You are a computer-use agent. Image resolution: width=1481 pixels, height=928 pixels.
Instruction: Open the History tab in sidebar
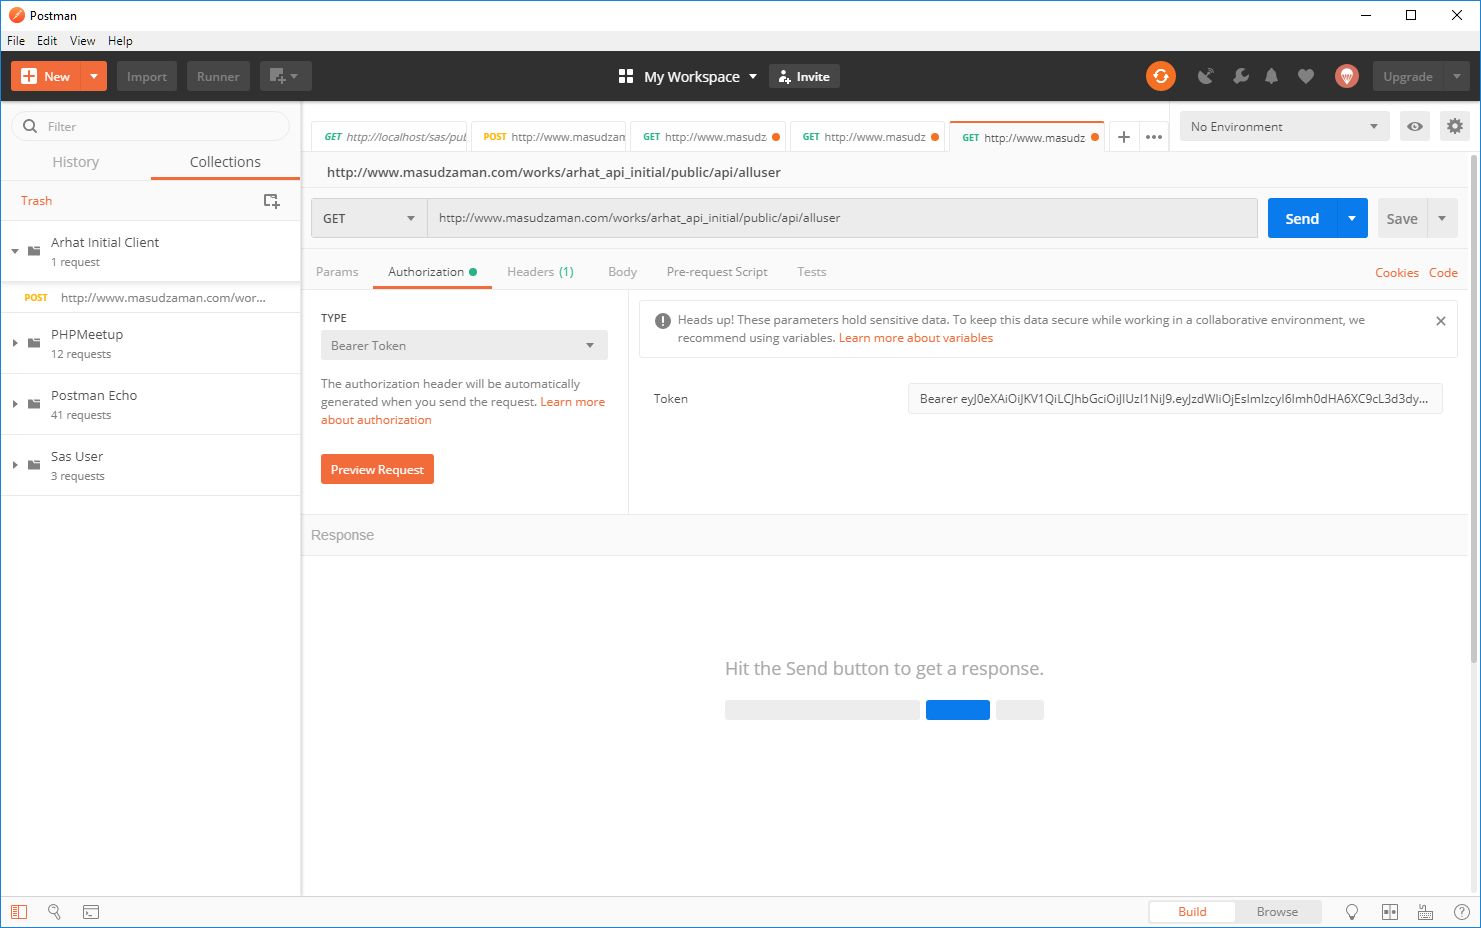[76, 162]
